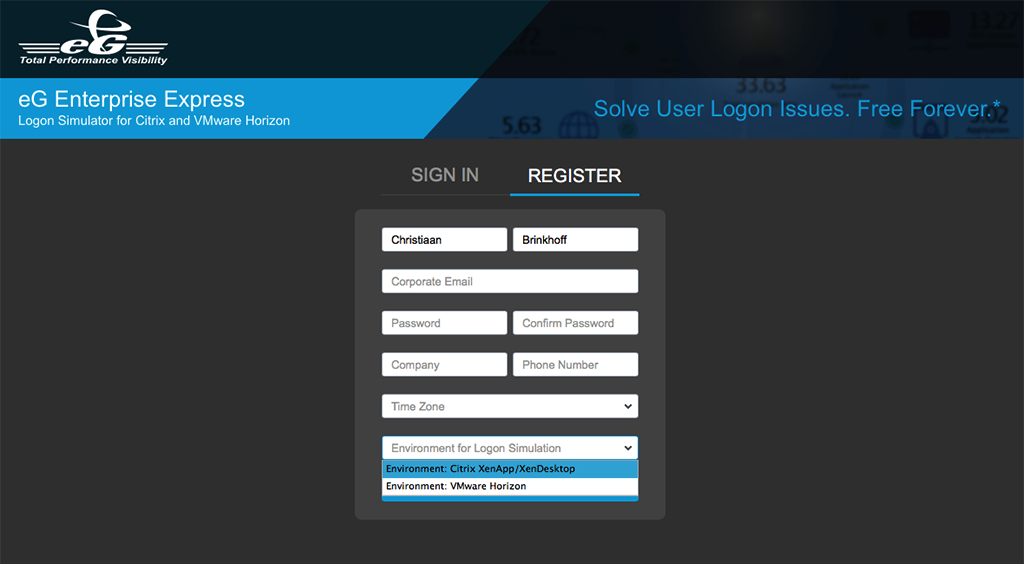This screenshot has height=564, width=1024.
Task: Focus the Corporate Email field
Action: [510, 281]
